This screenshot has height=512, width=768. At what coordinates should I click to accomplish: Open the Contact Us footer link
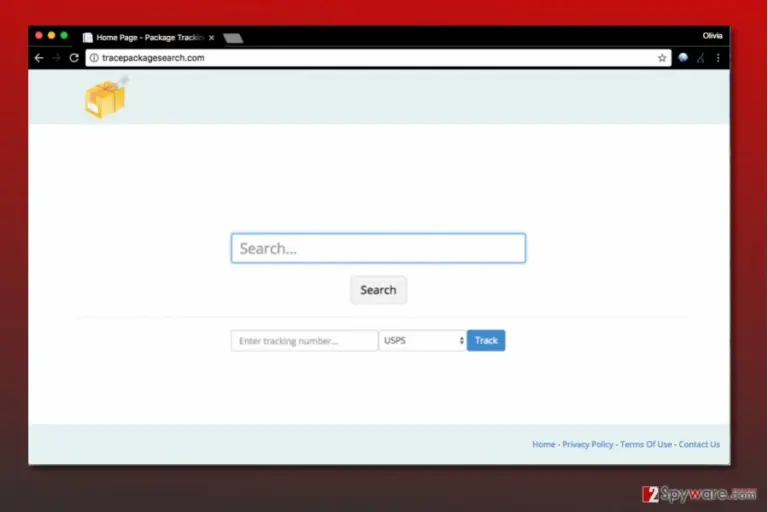click(x=699, y=444)
